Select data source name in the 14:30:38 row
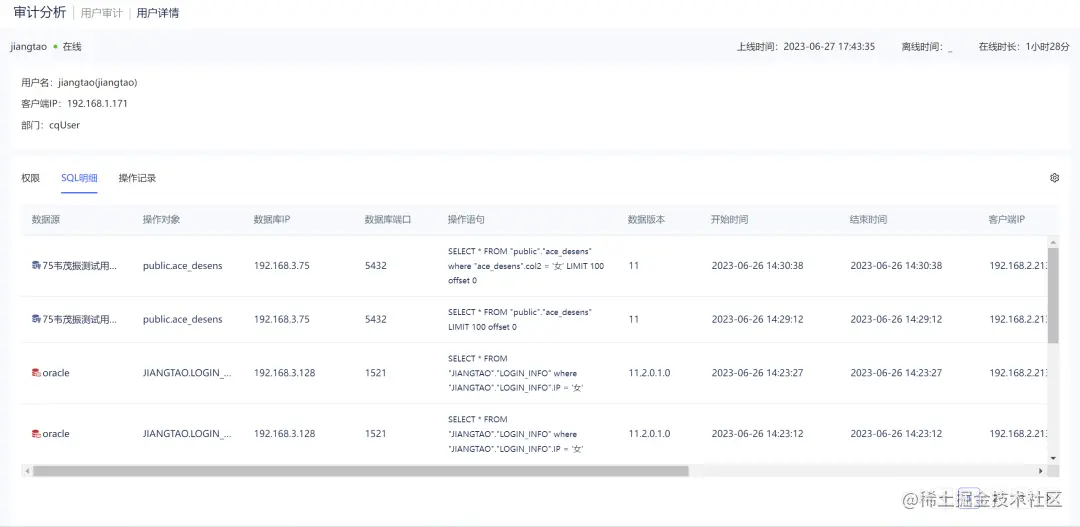Screen dimensions: 1080x527 (80, 266)
